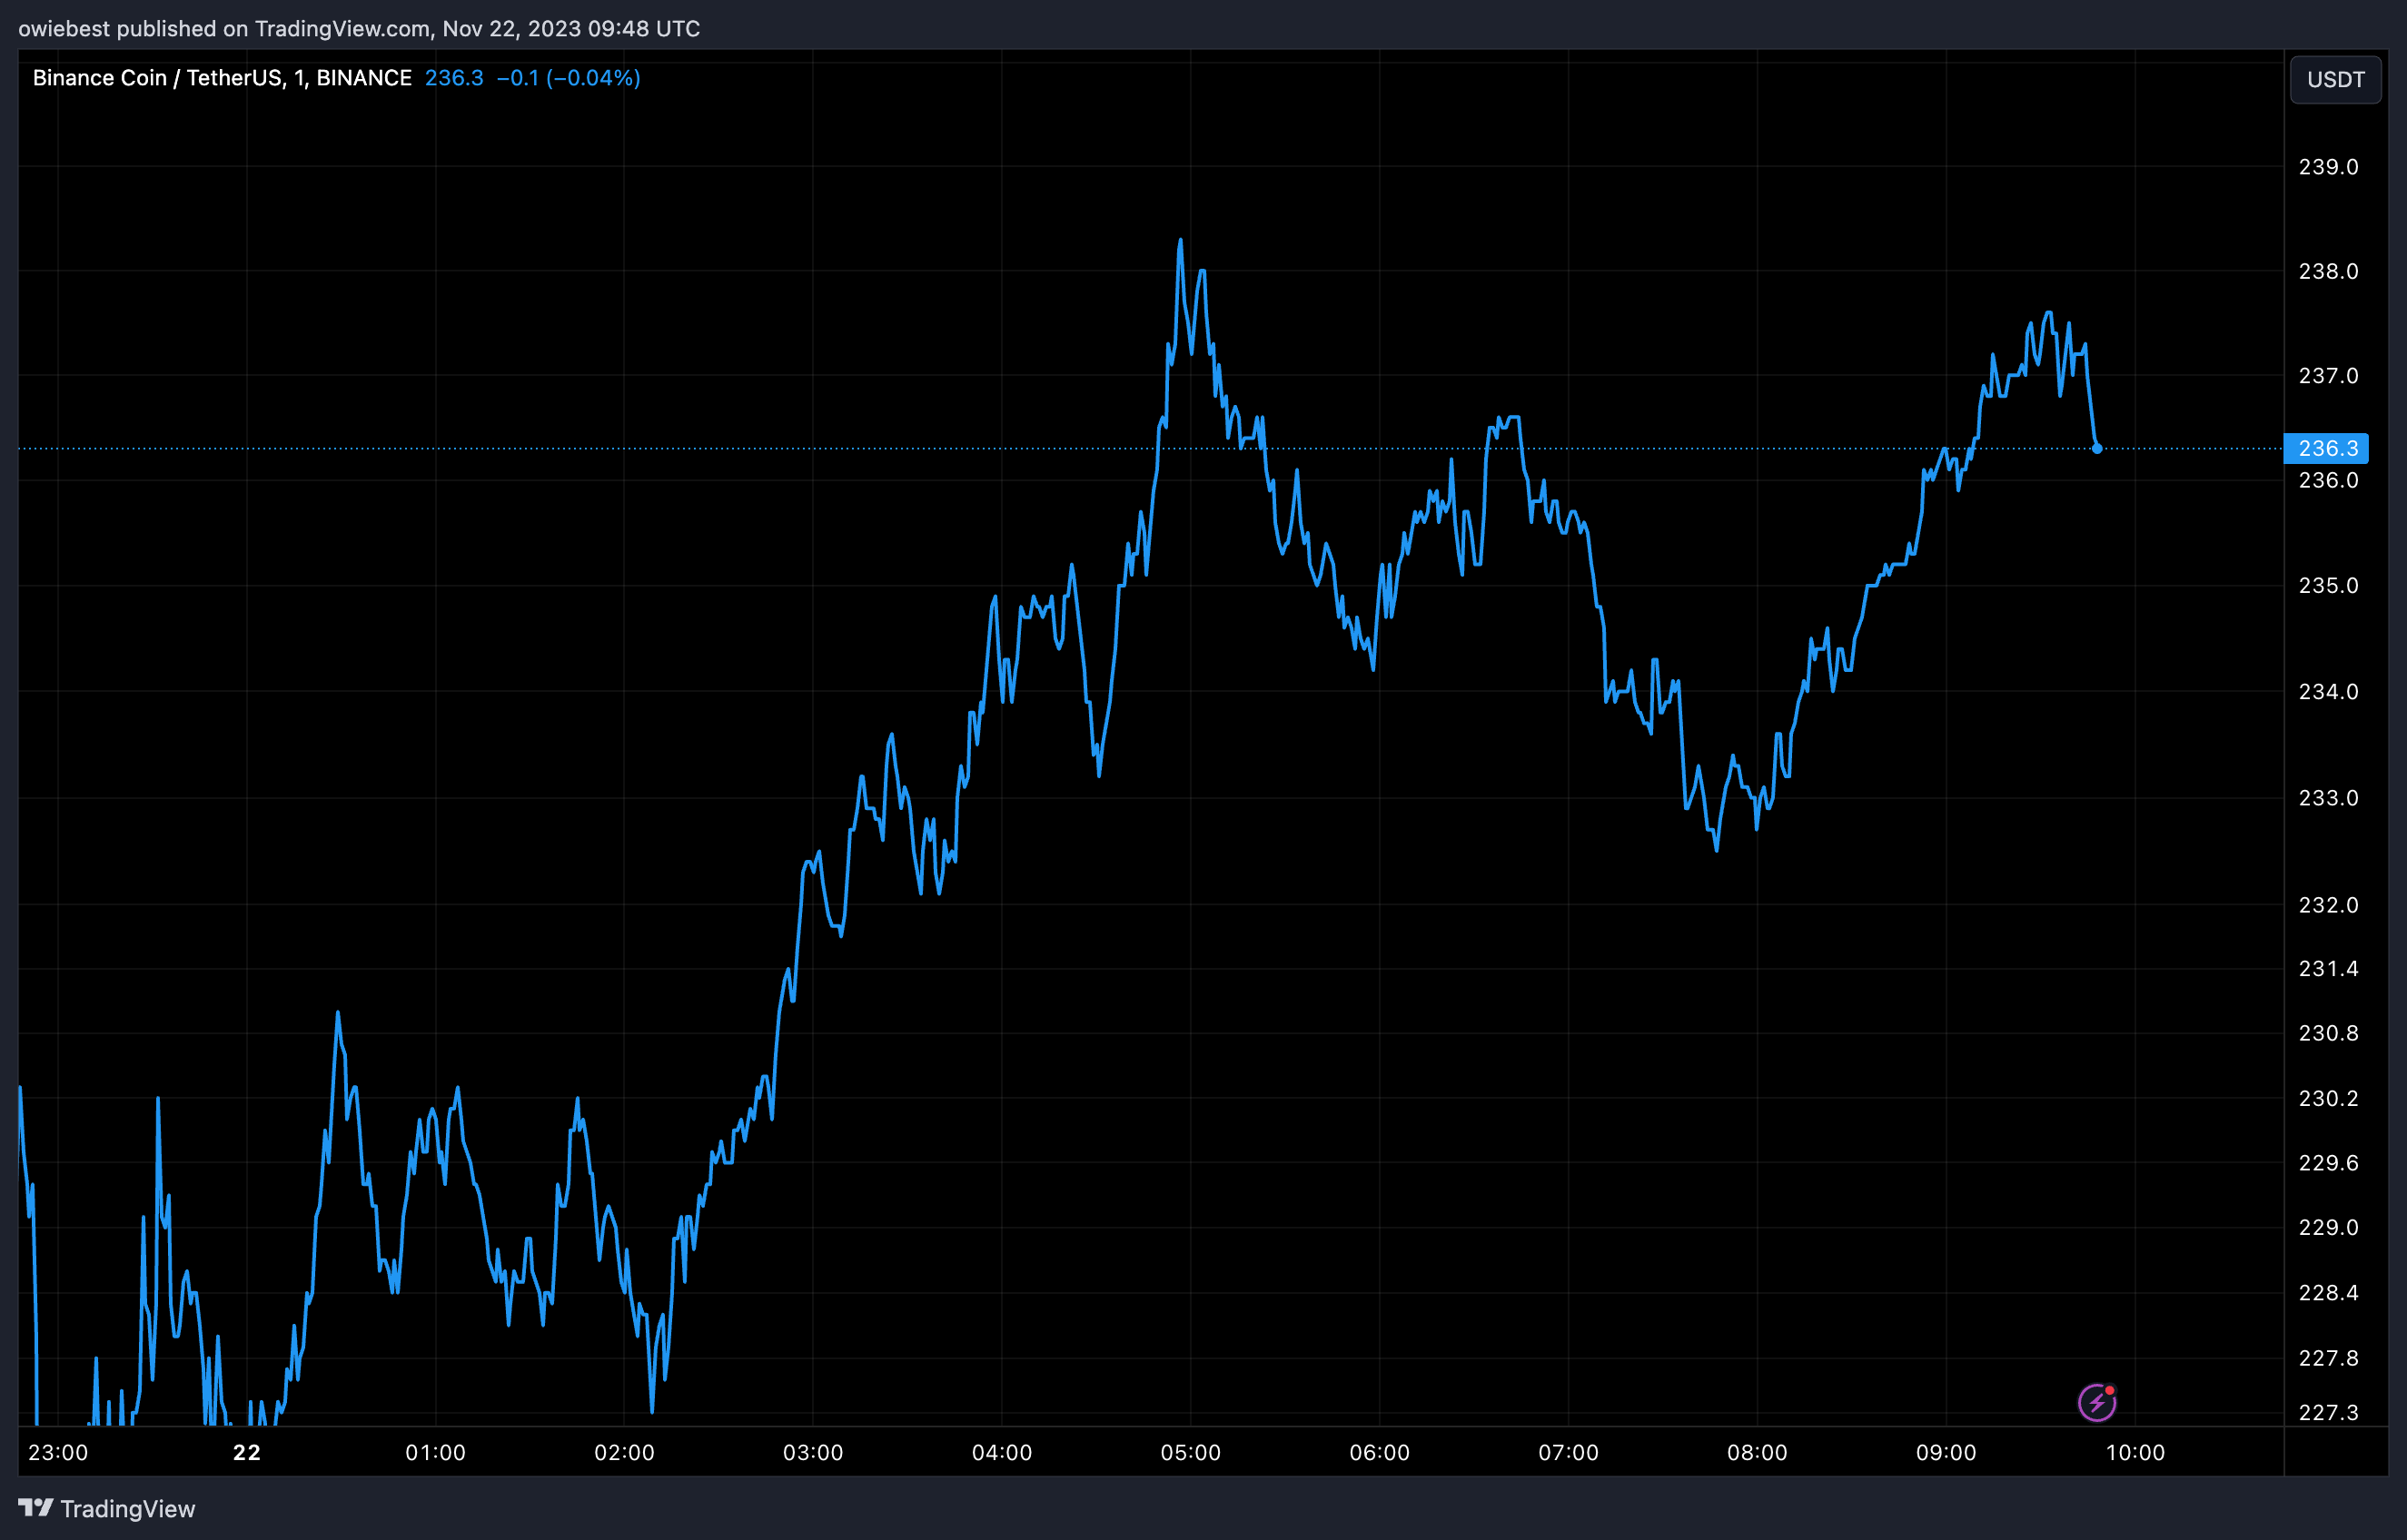Click the 236.3 value beside symbol name
Viewport: 2407px width, 1540px height.
point(453,78)
